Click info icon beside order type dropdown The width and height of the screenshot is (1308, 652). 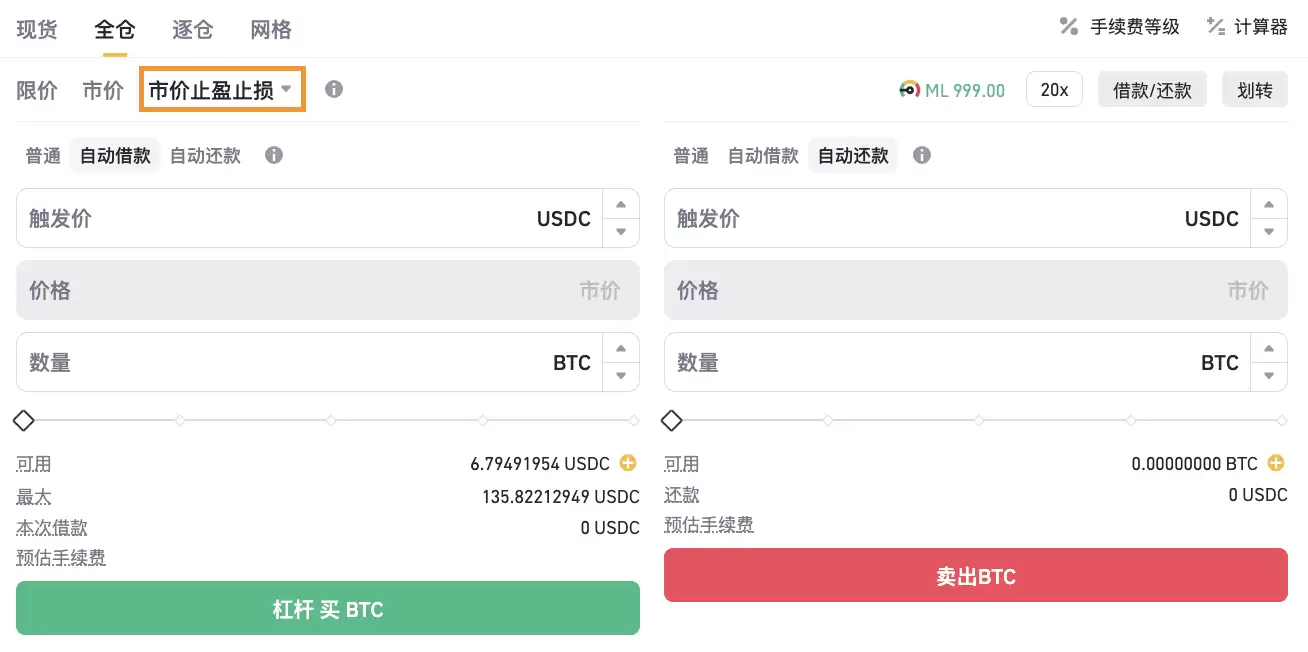pos(334,89)
